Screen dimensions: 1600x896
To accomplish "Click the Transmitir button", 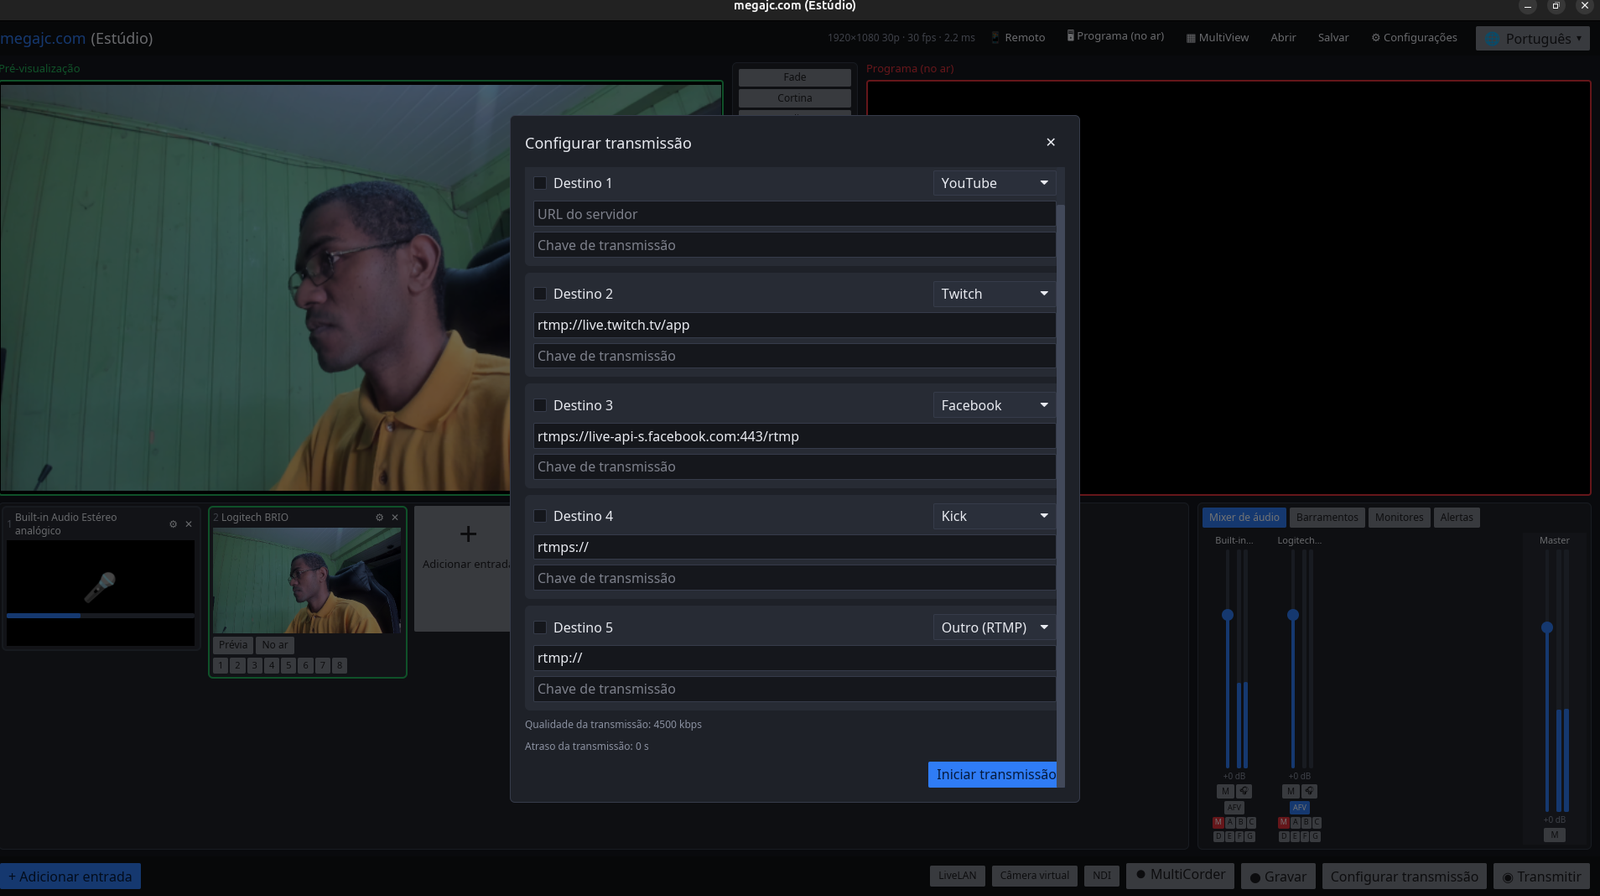I will tap(1542, 877).
